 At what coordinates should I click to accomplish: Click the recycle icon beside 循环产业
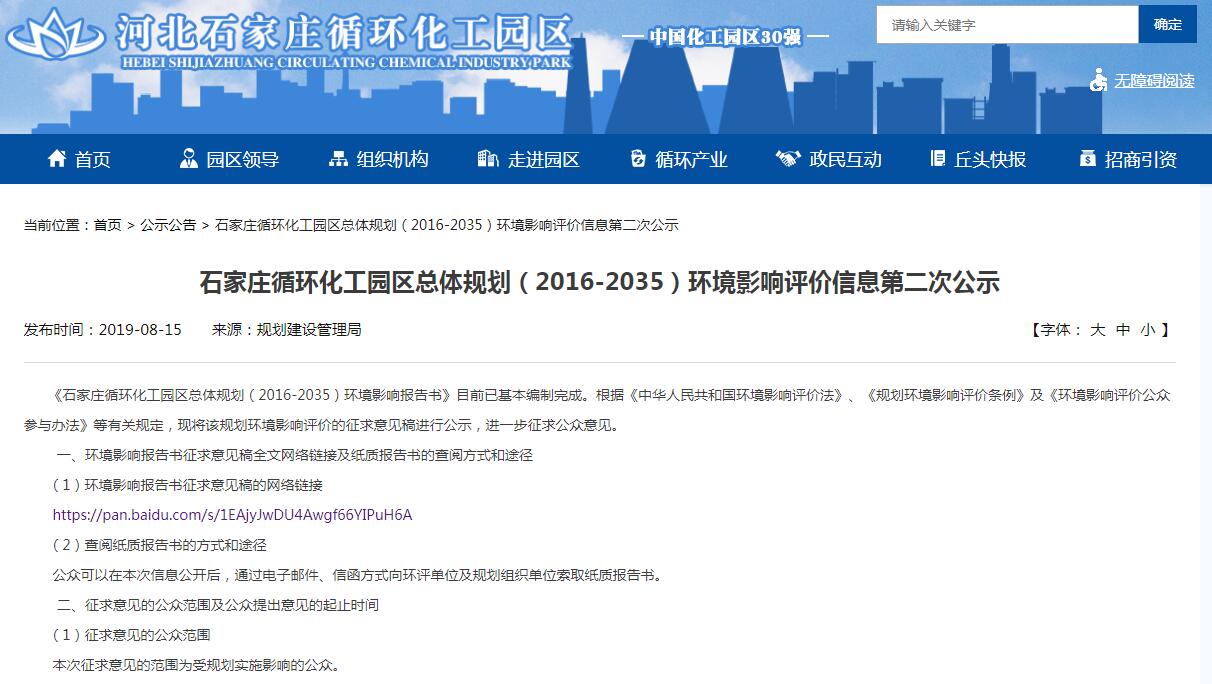click(x=638, y=158)
